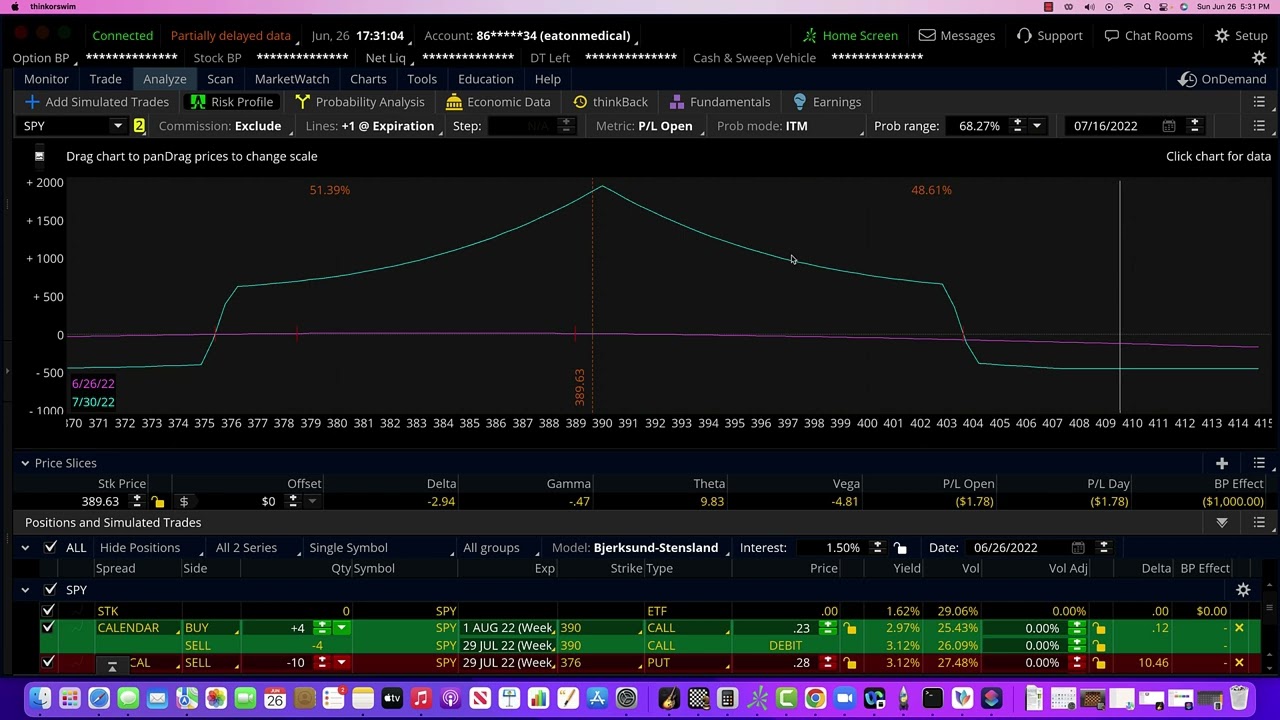Toggle the stock price lock icon
Viewport: 1280px width, 720px height.
[x=158, y=502]
